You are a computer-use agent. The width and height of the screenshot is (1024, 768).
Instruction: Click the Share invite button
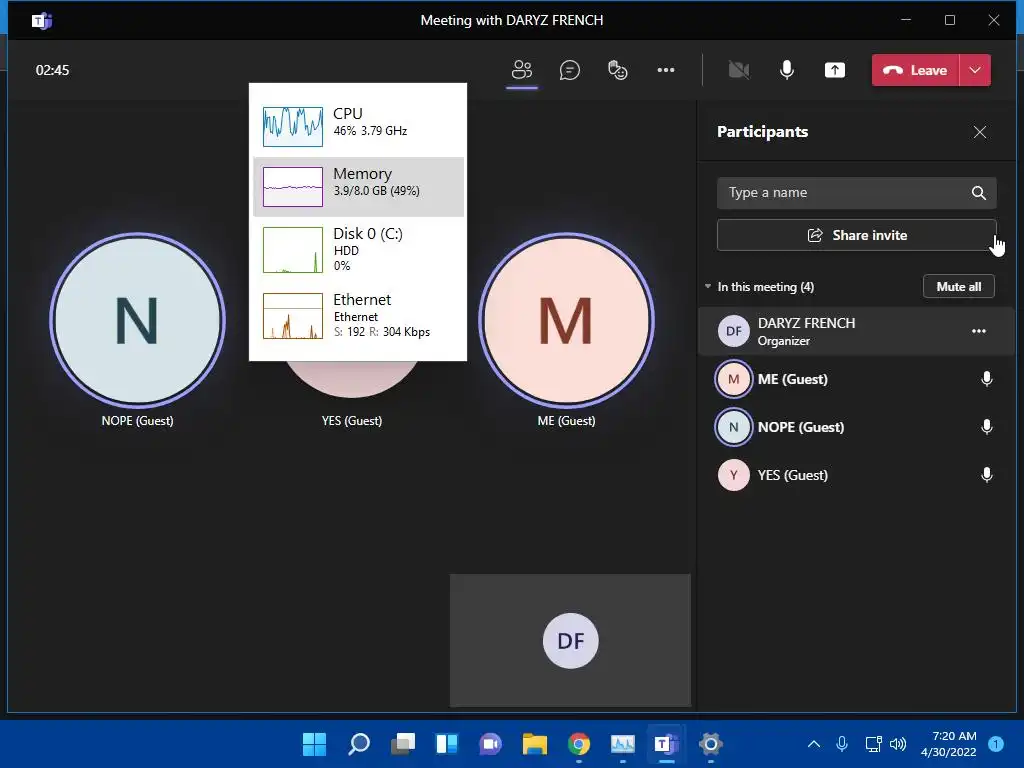pyautogui.click(x=856, y=235)
